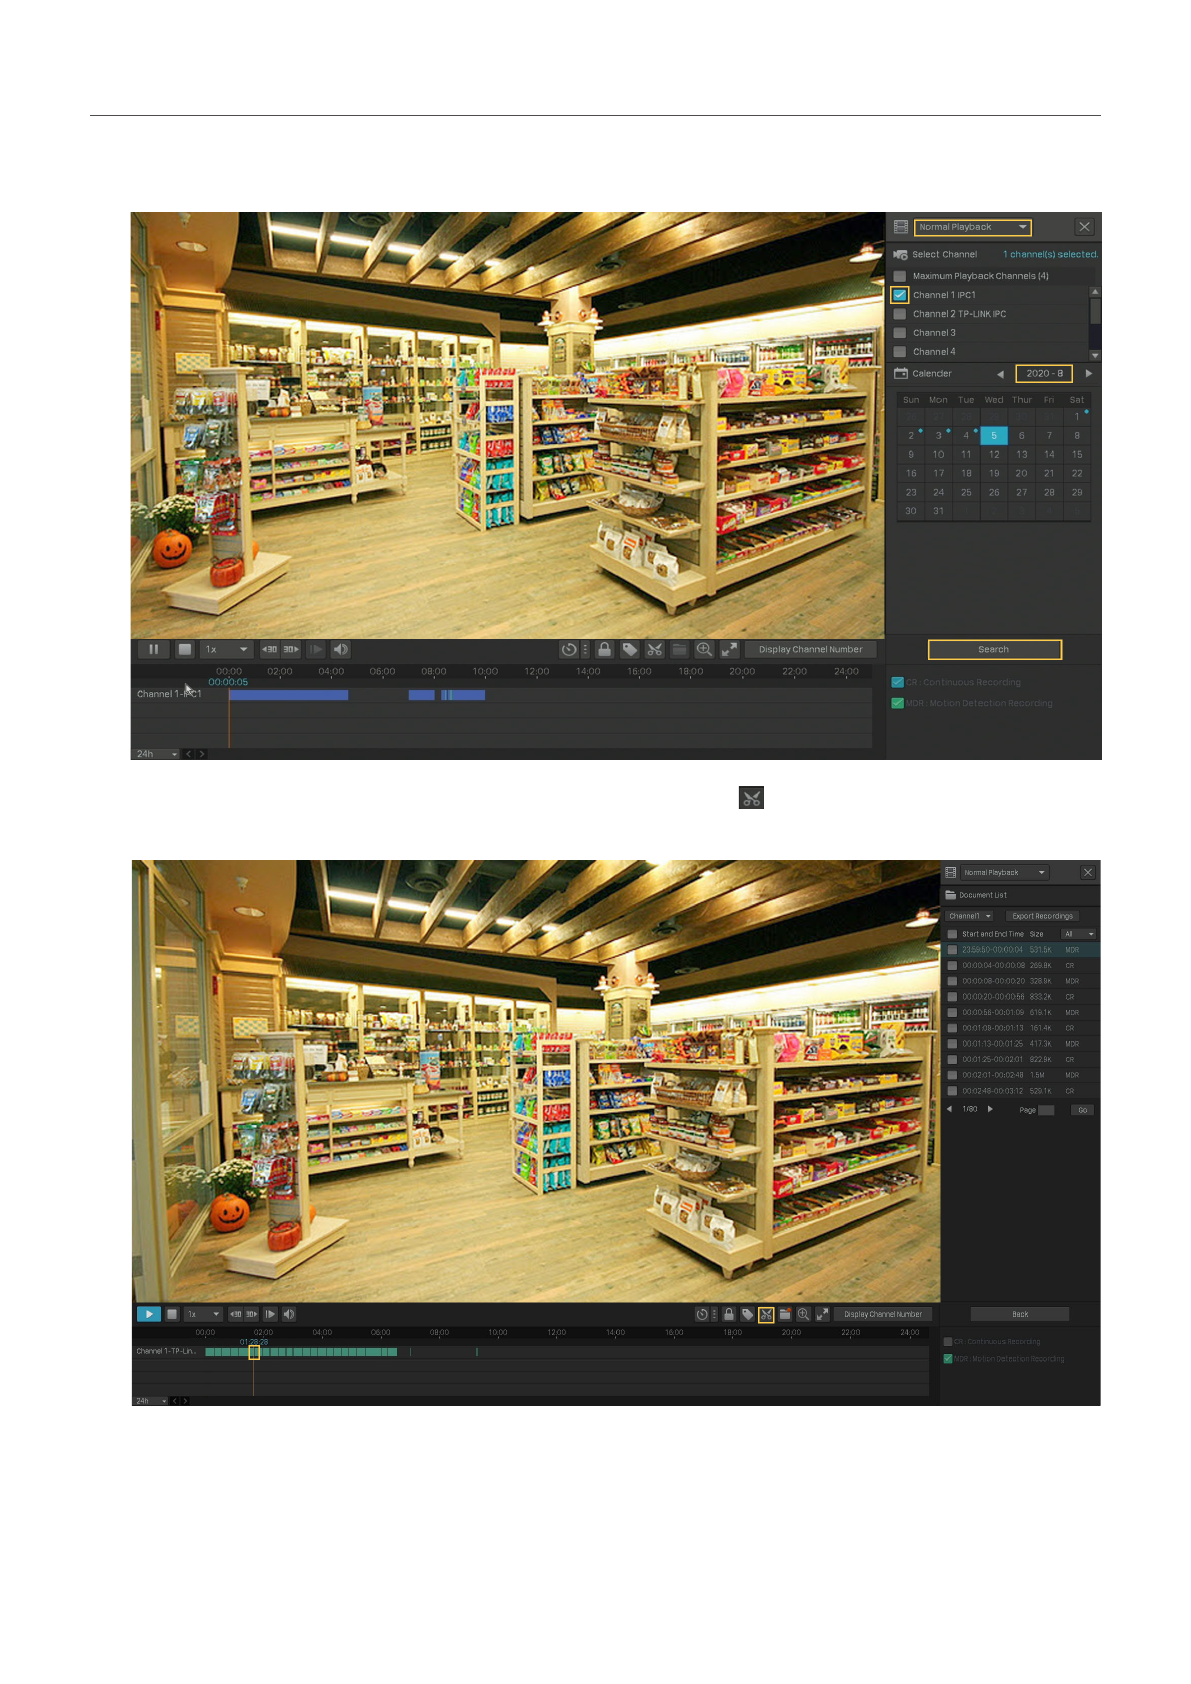Click fullscreen arrows icon in upper toolbar
1191x1684 pixels.
[730, 649]
